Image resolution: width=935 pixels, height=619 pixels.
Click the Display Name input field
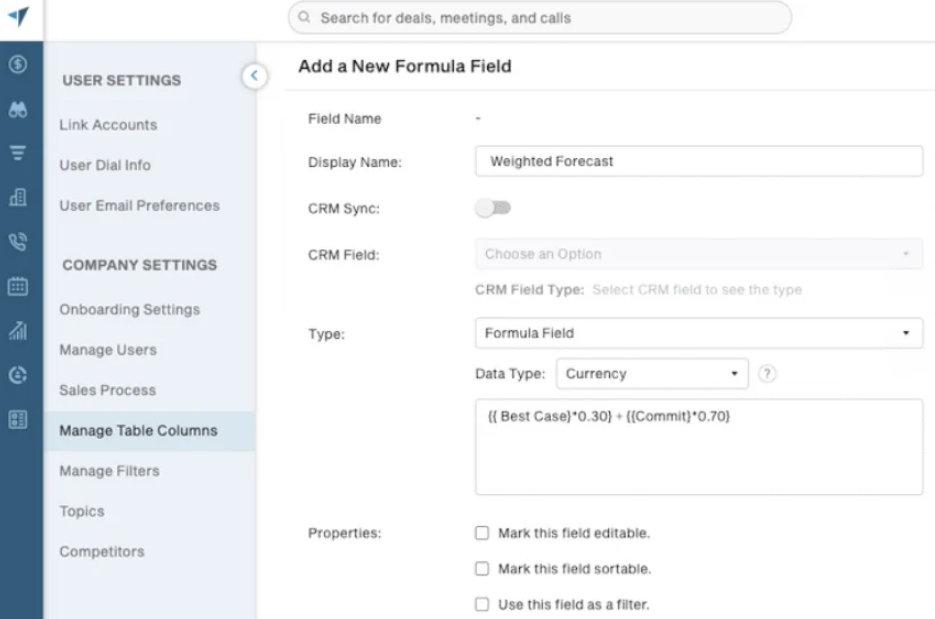[x=698, y=161]
